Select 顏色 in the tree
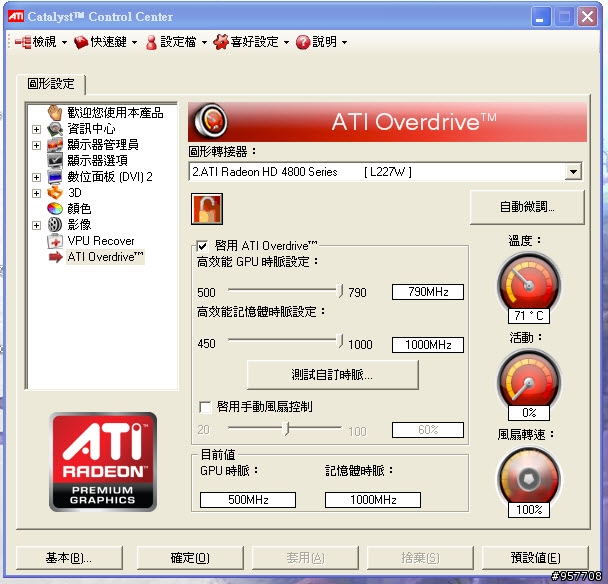Viewport: 608px width, 584px height. coord(79,209)
